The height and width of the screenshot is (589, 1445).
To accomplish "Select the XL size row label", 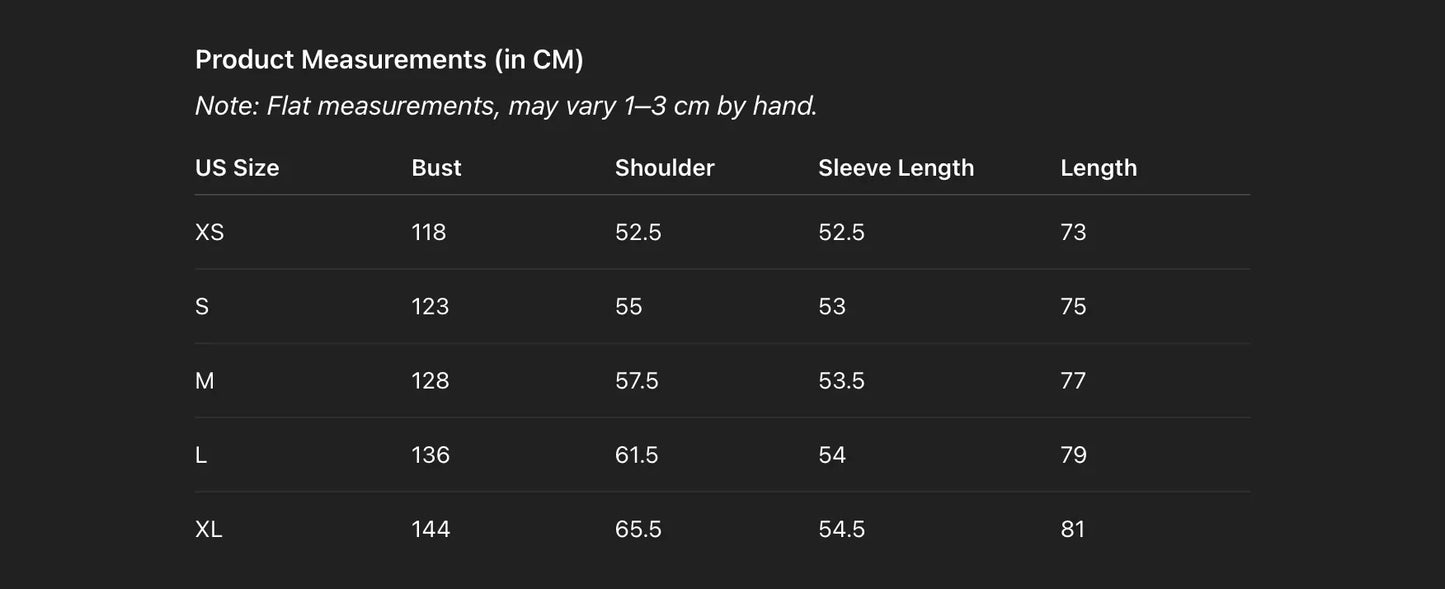I will point(209,529).
